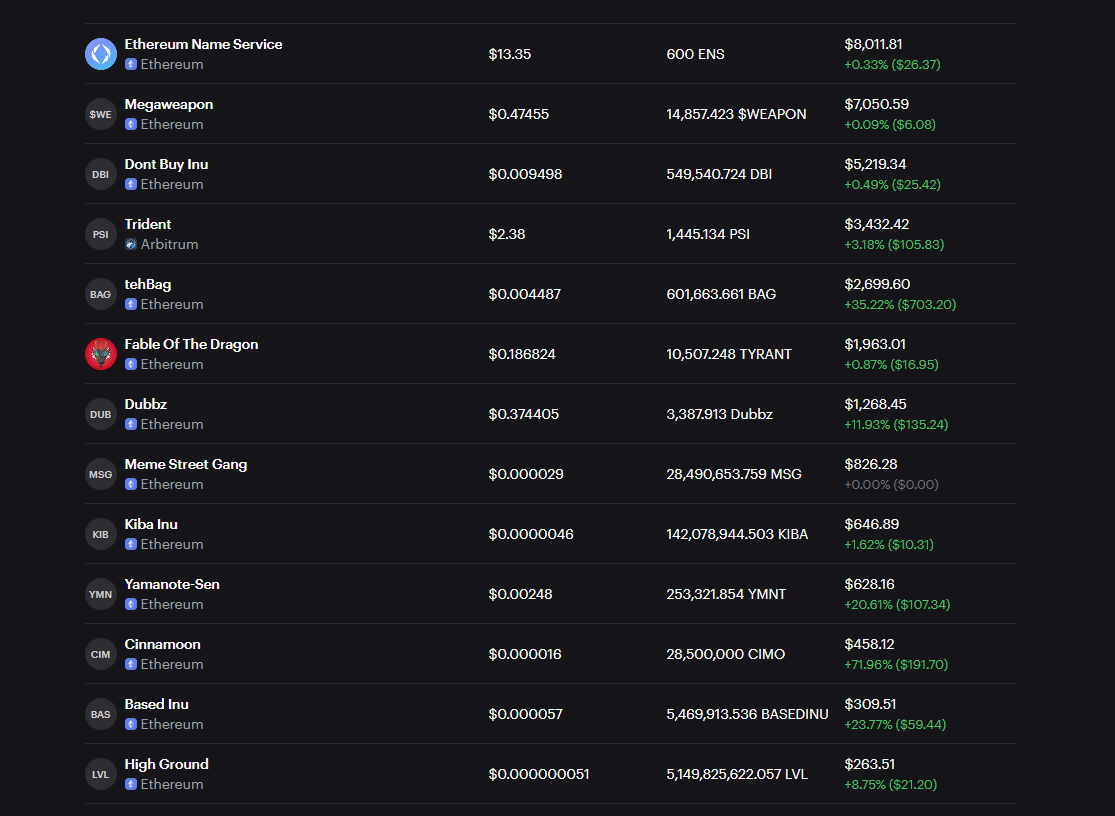This screenshot has height=816, width=1115.
Task: Click the Fable Of The Dragon logo
Action: (101, 354)
